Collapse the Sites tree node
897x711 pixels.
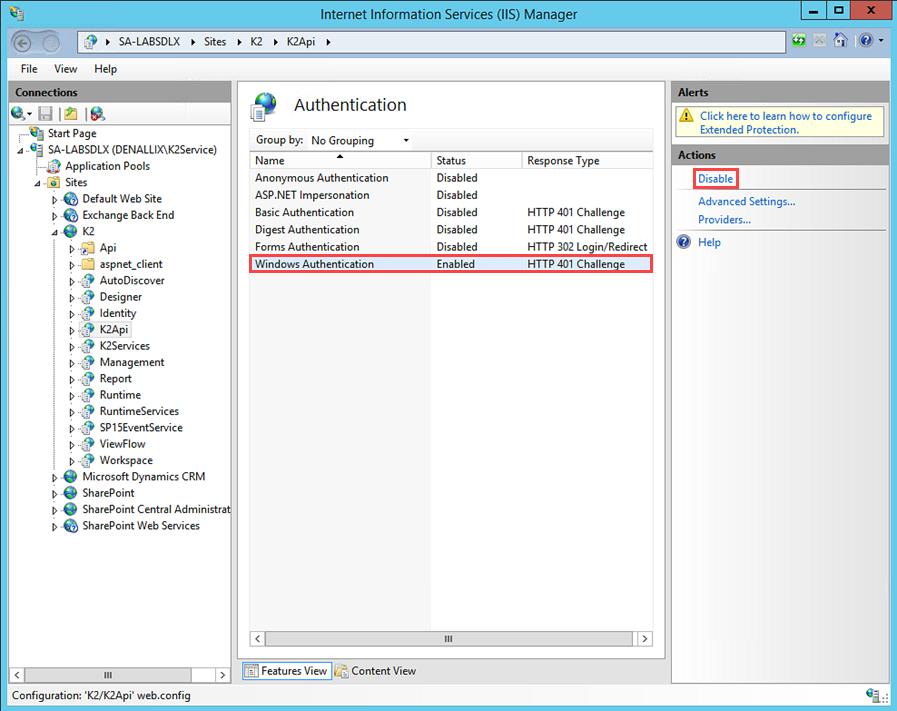click(x=38, y=184)
